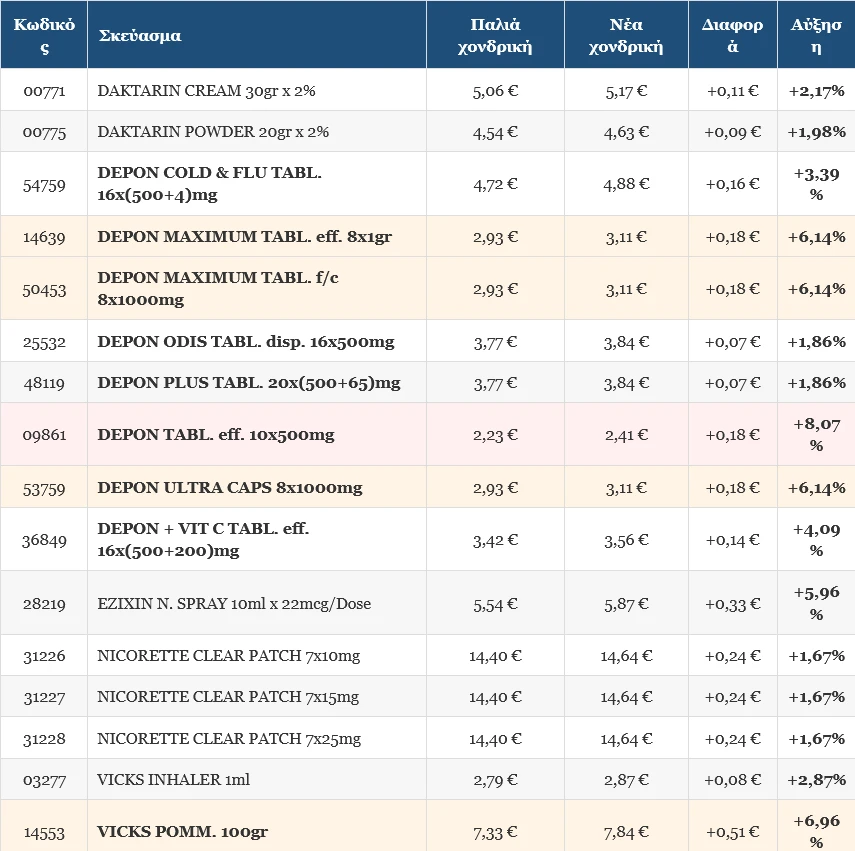Select NICORETTE CLEAR PATCH 7x25mg name

[x=229, y=739]
